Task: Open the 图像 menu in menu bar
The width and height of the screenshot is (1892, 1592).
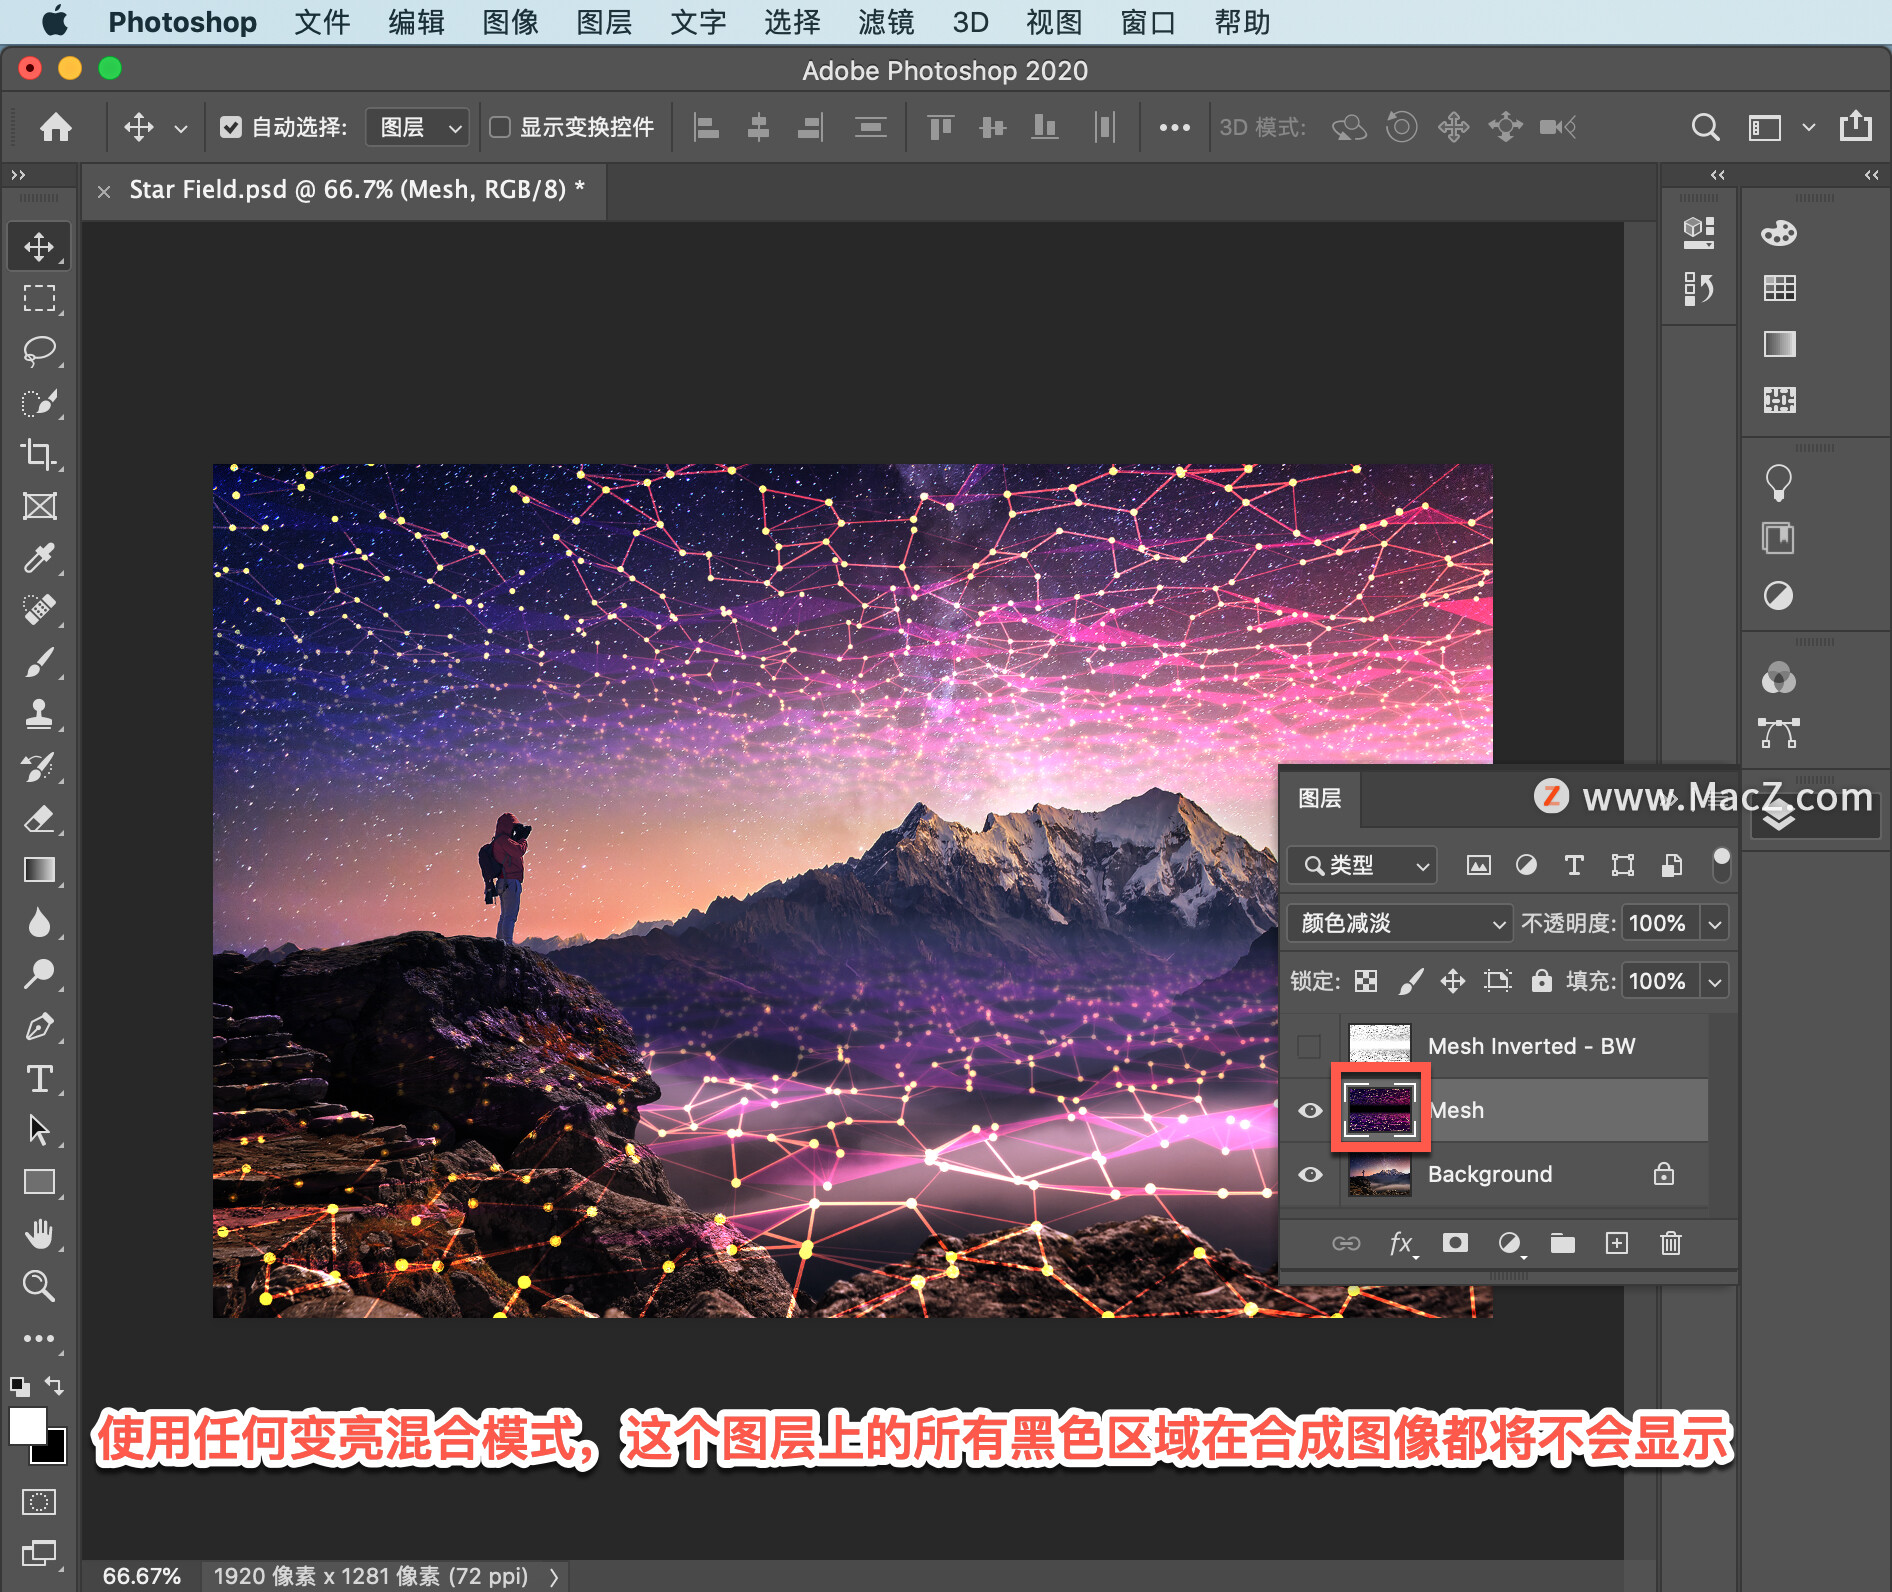Action: pos(510,22)
